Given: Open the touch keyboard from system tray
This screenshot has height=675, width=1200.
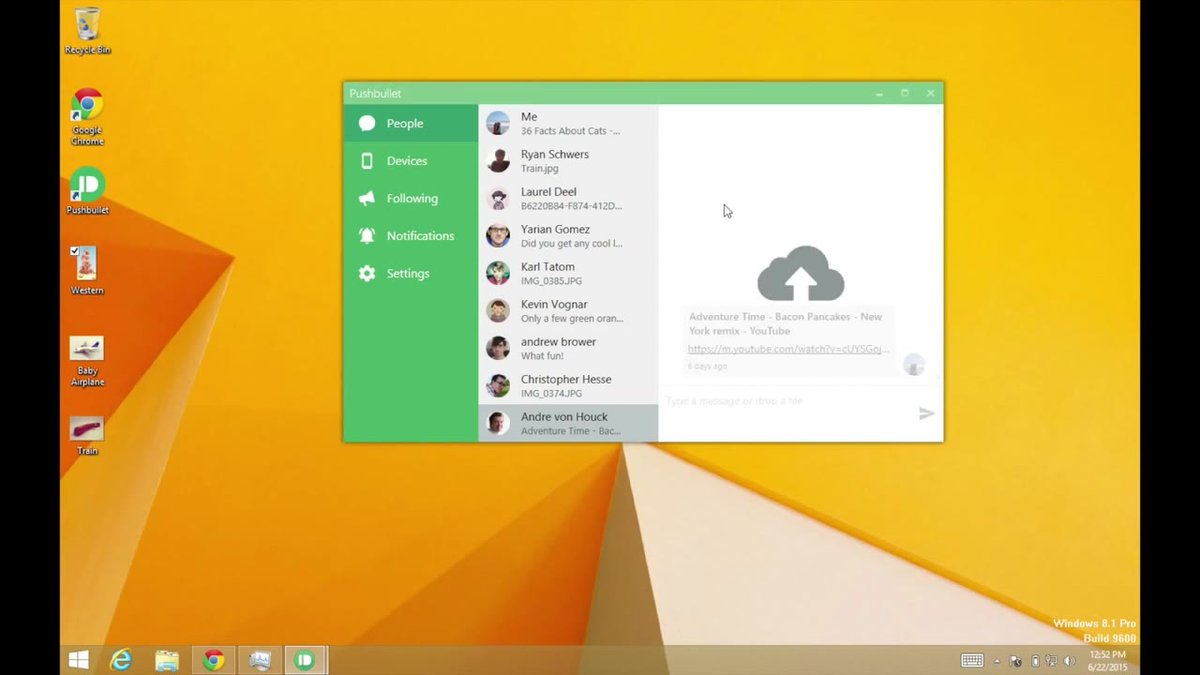Looking at the screenshot, I should click(x=970, y=660).
